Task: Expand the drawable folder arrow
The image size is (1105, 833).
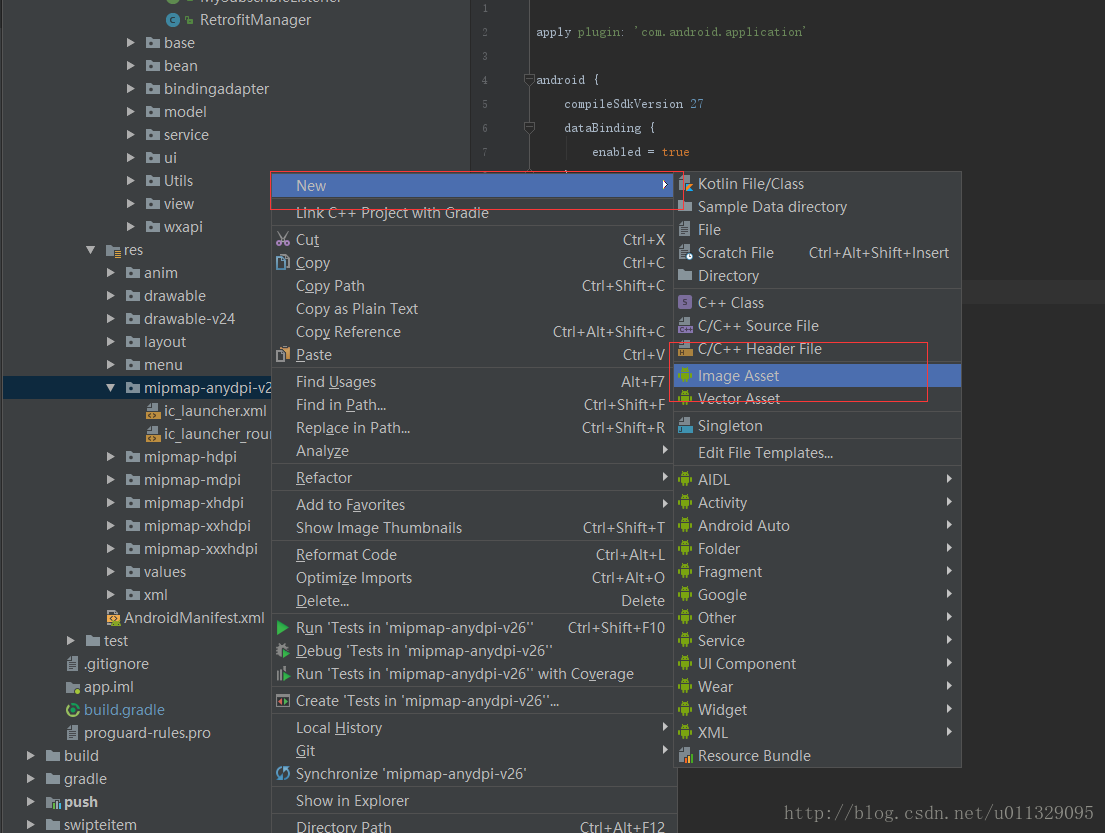Action: tap(111, 296)
